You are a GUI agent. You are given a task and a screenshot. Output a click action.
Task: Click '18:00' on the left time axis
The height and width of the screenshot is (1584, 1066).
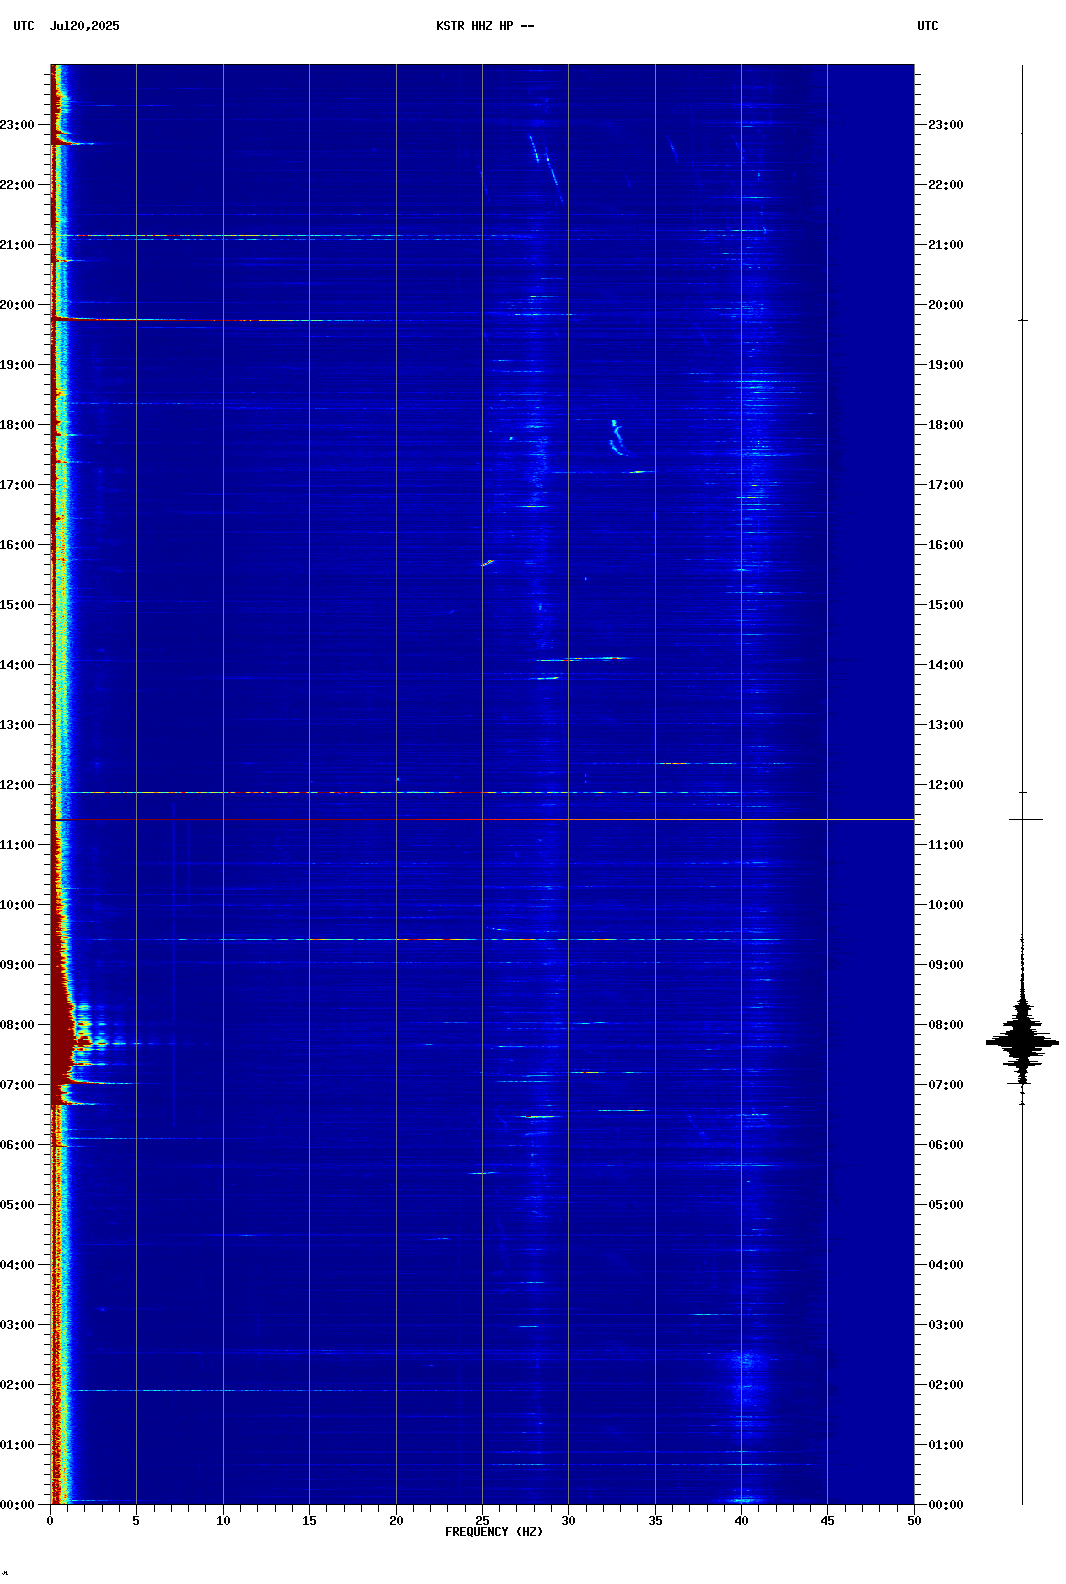17,425
